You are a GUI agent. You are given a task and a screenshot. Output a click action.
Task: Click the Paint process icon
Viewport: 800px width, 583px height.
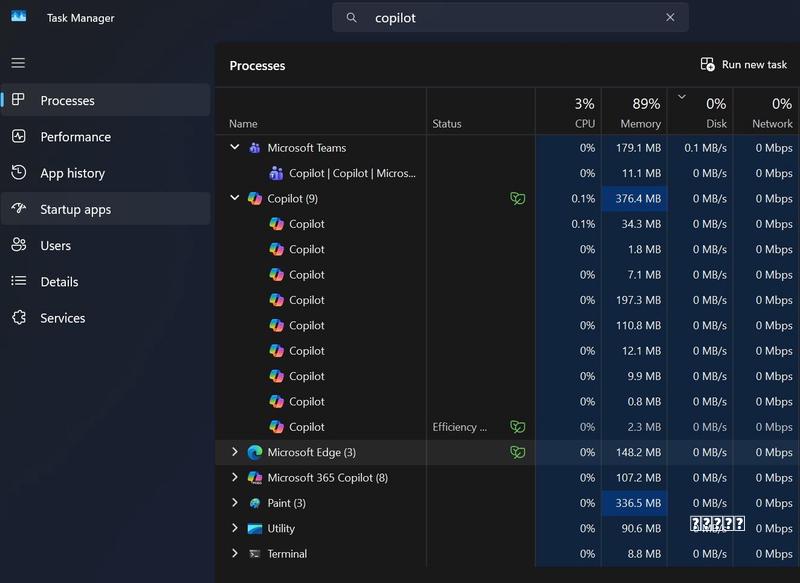click(255, 503)
